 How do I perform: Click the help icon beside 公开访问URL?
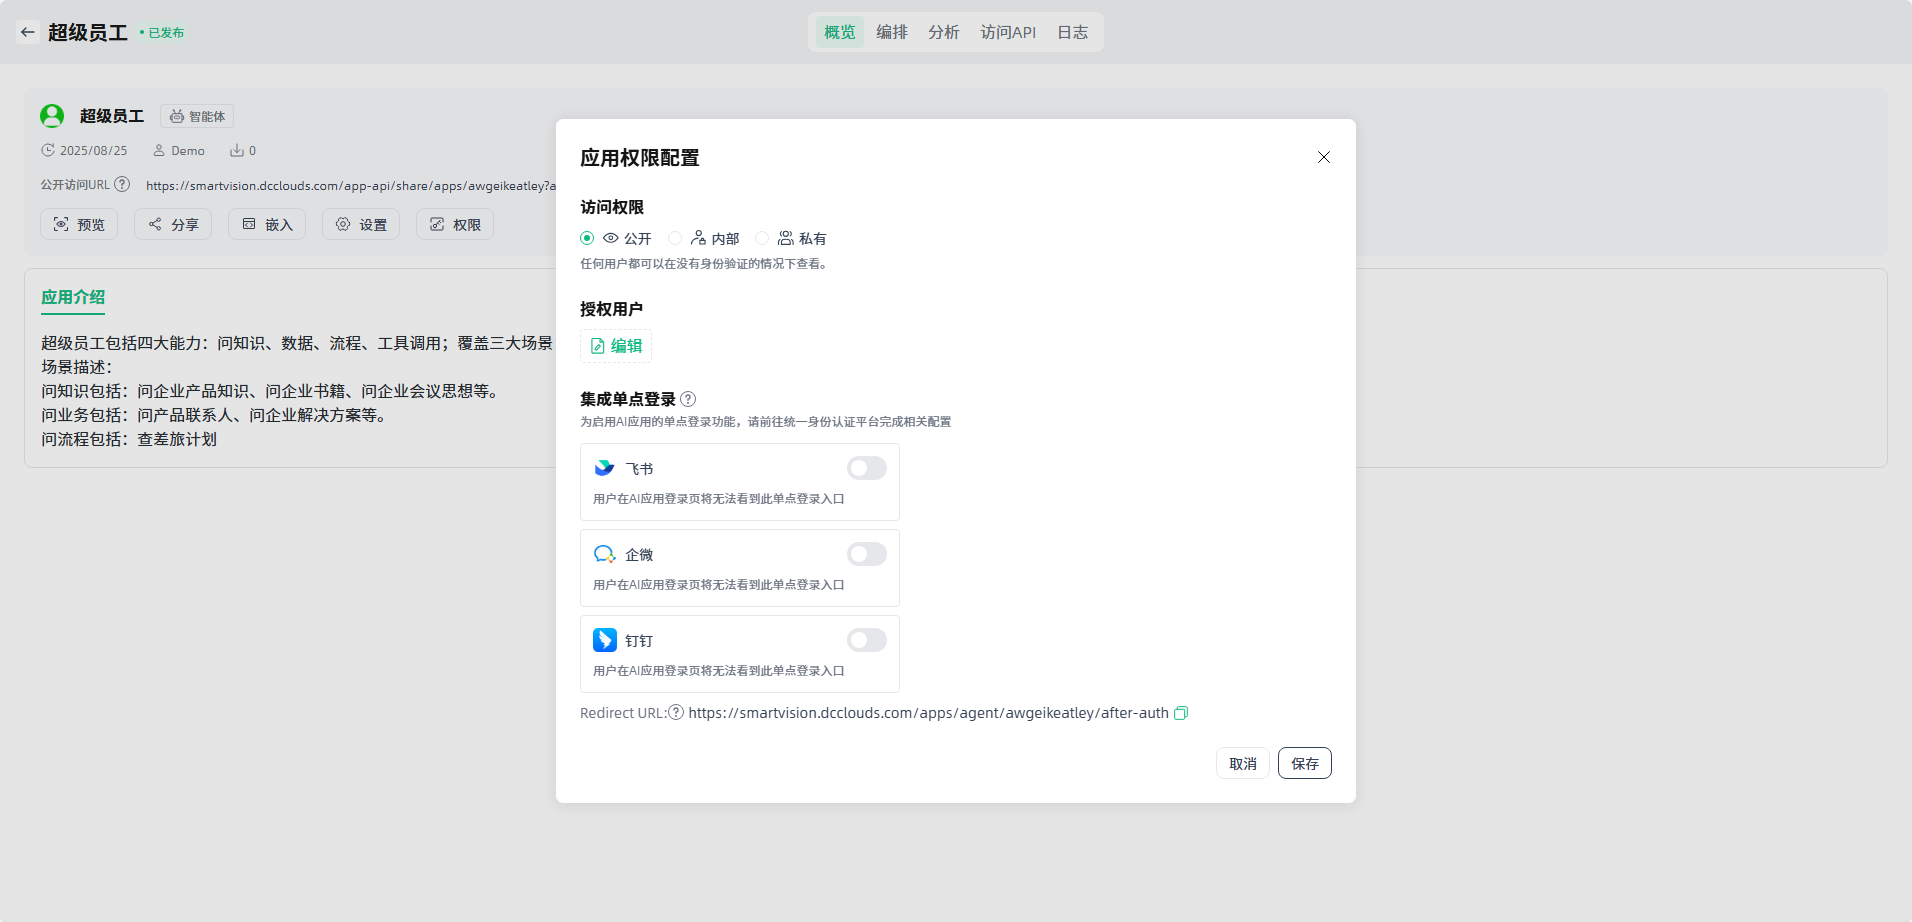pos(122,185)
